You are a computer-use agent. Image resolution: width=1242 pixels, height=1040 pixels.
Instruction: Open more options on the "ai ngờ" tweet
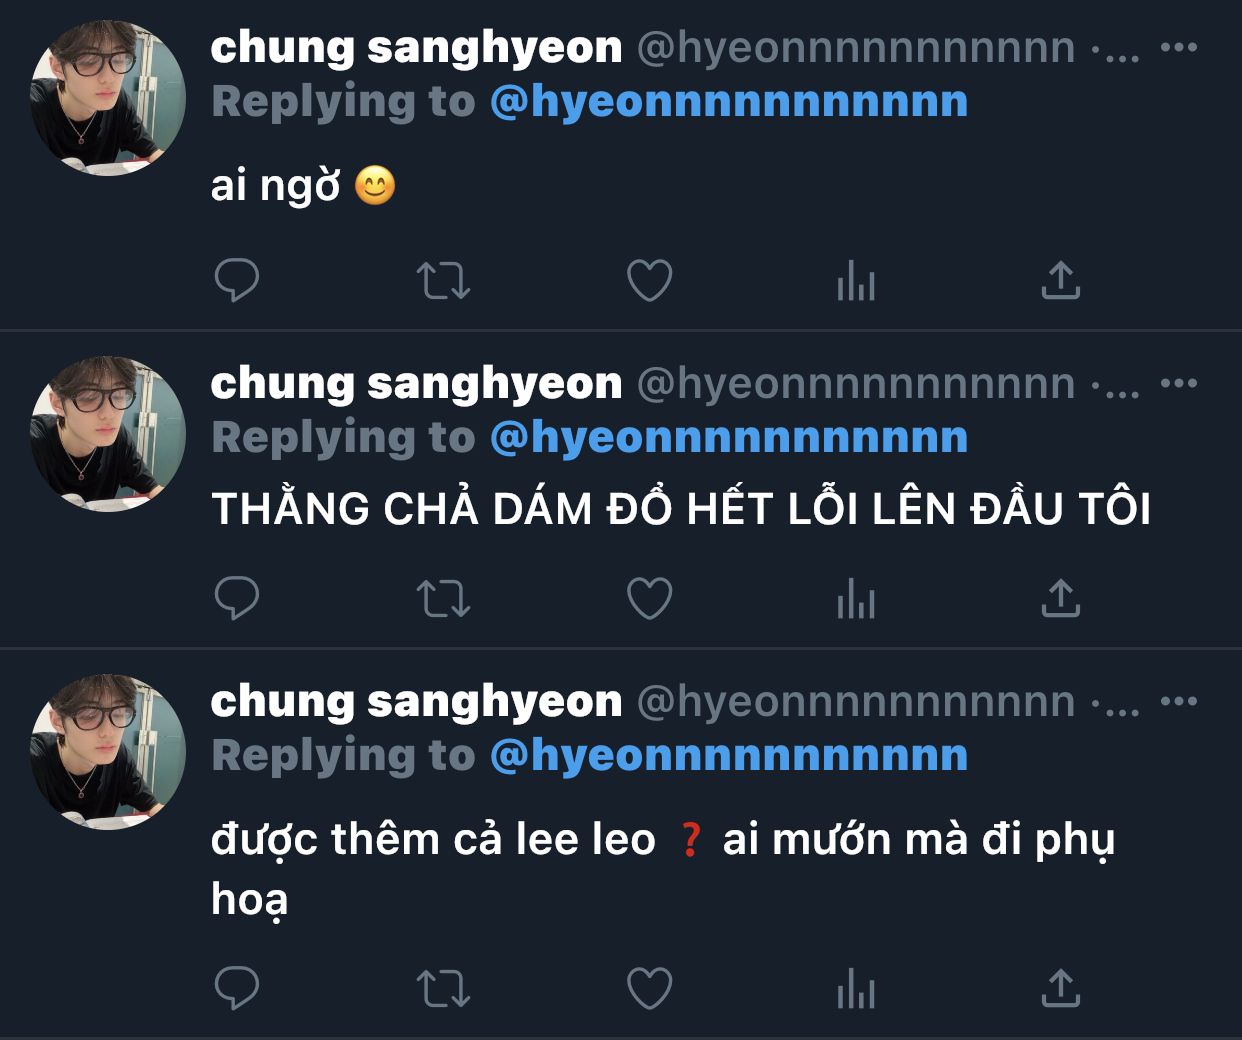pos(1179,47)
